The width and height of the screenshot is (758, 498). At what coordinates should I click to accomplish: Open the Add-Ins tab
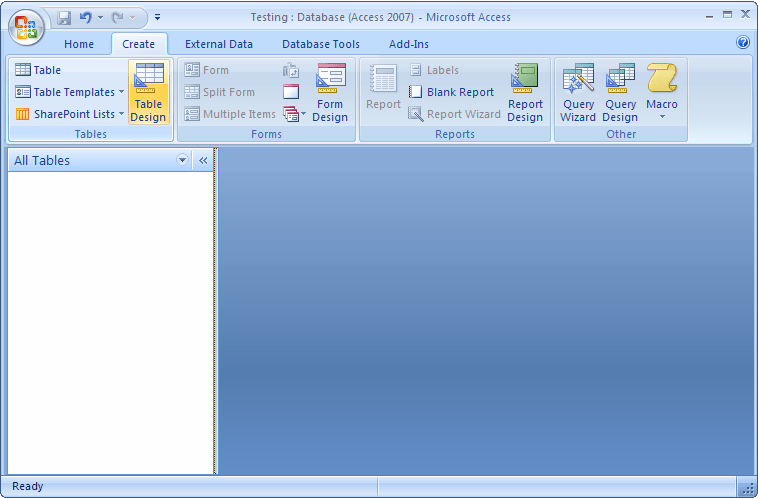click(x=409, y=44)
